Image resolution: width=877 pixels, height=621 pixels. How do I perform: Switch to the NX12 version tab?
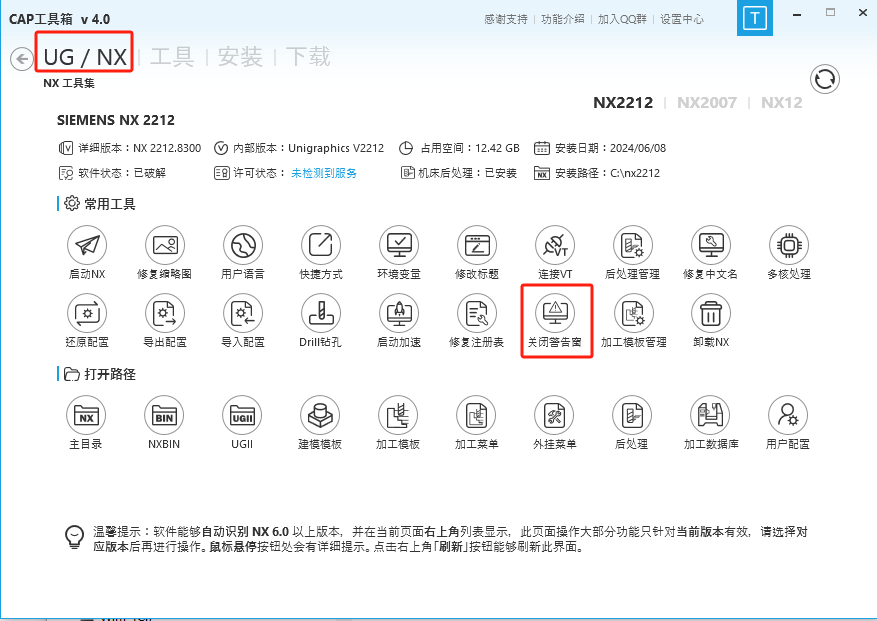[x=781, y=102]
